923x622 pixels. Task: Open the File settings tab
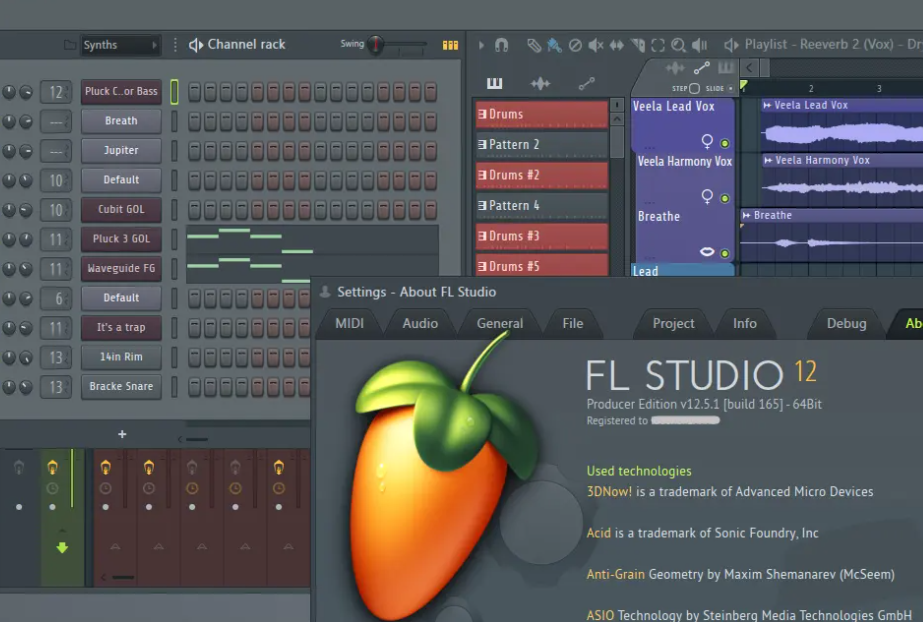click(573, 324)
